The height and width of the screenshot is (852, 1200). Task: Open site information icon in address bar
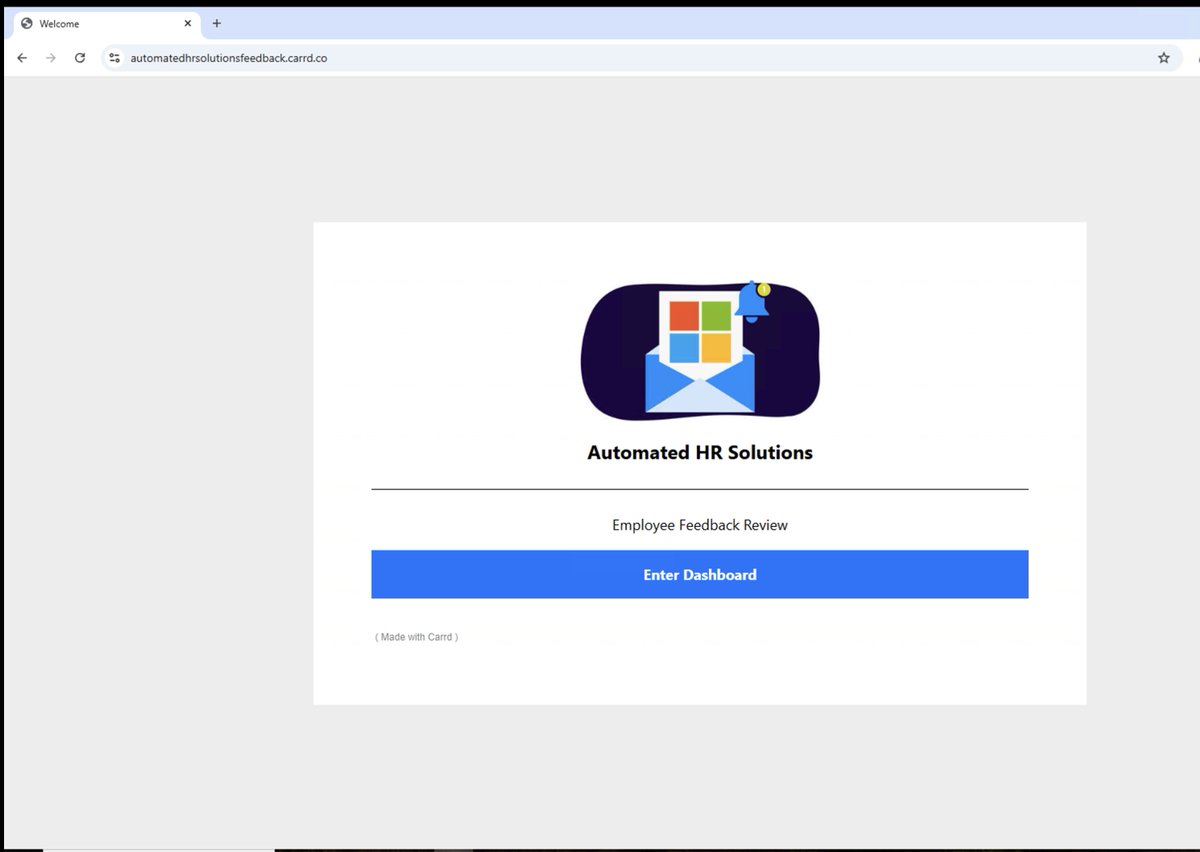115,58
